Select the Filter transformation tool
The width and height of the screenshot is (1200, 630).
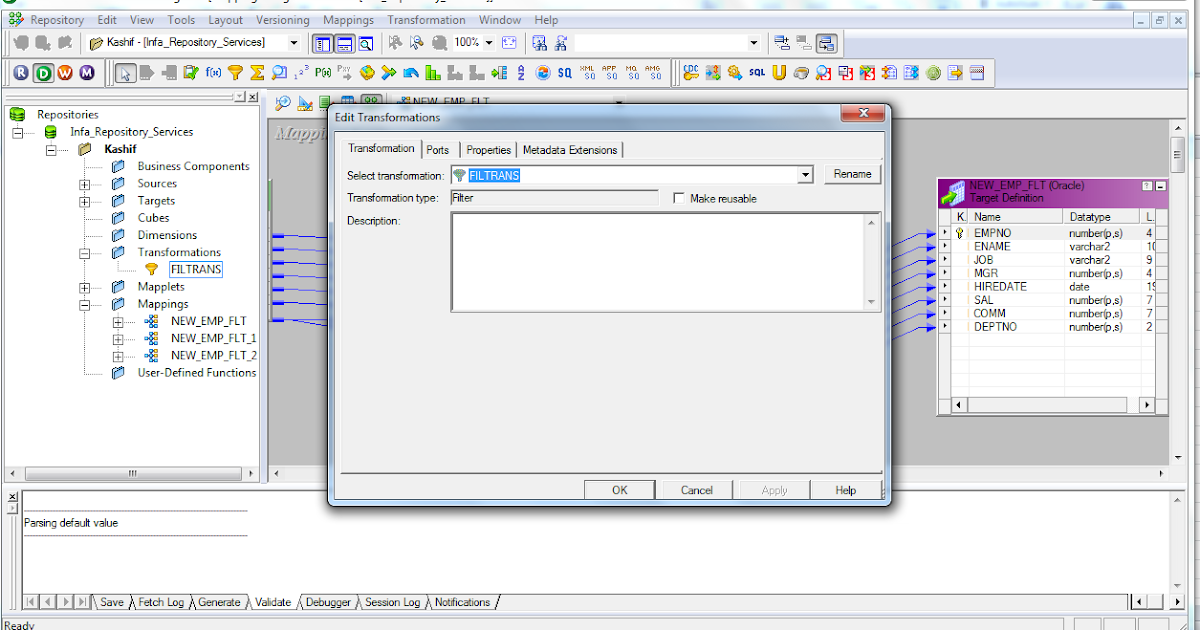(x=237, y=72)
